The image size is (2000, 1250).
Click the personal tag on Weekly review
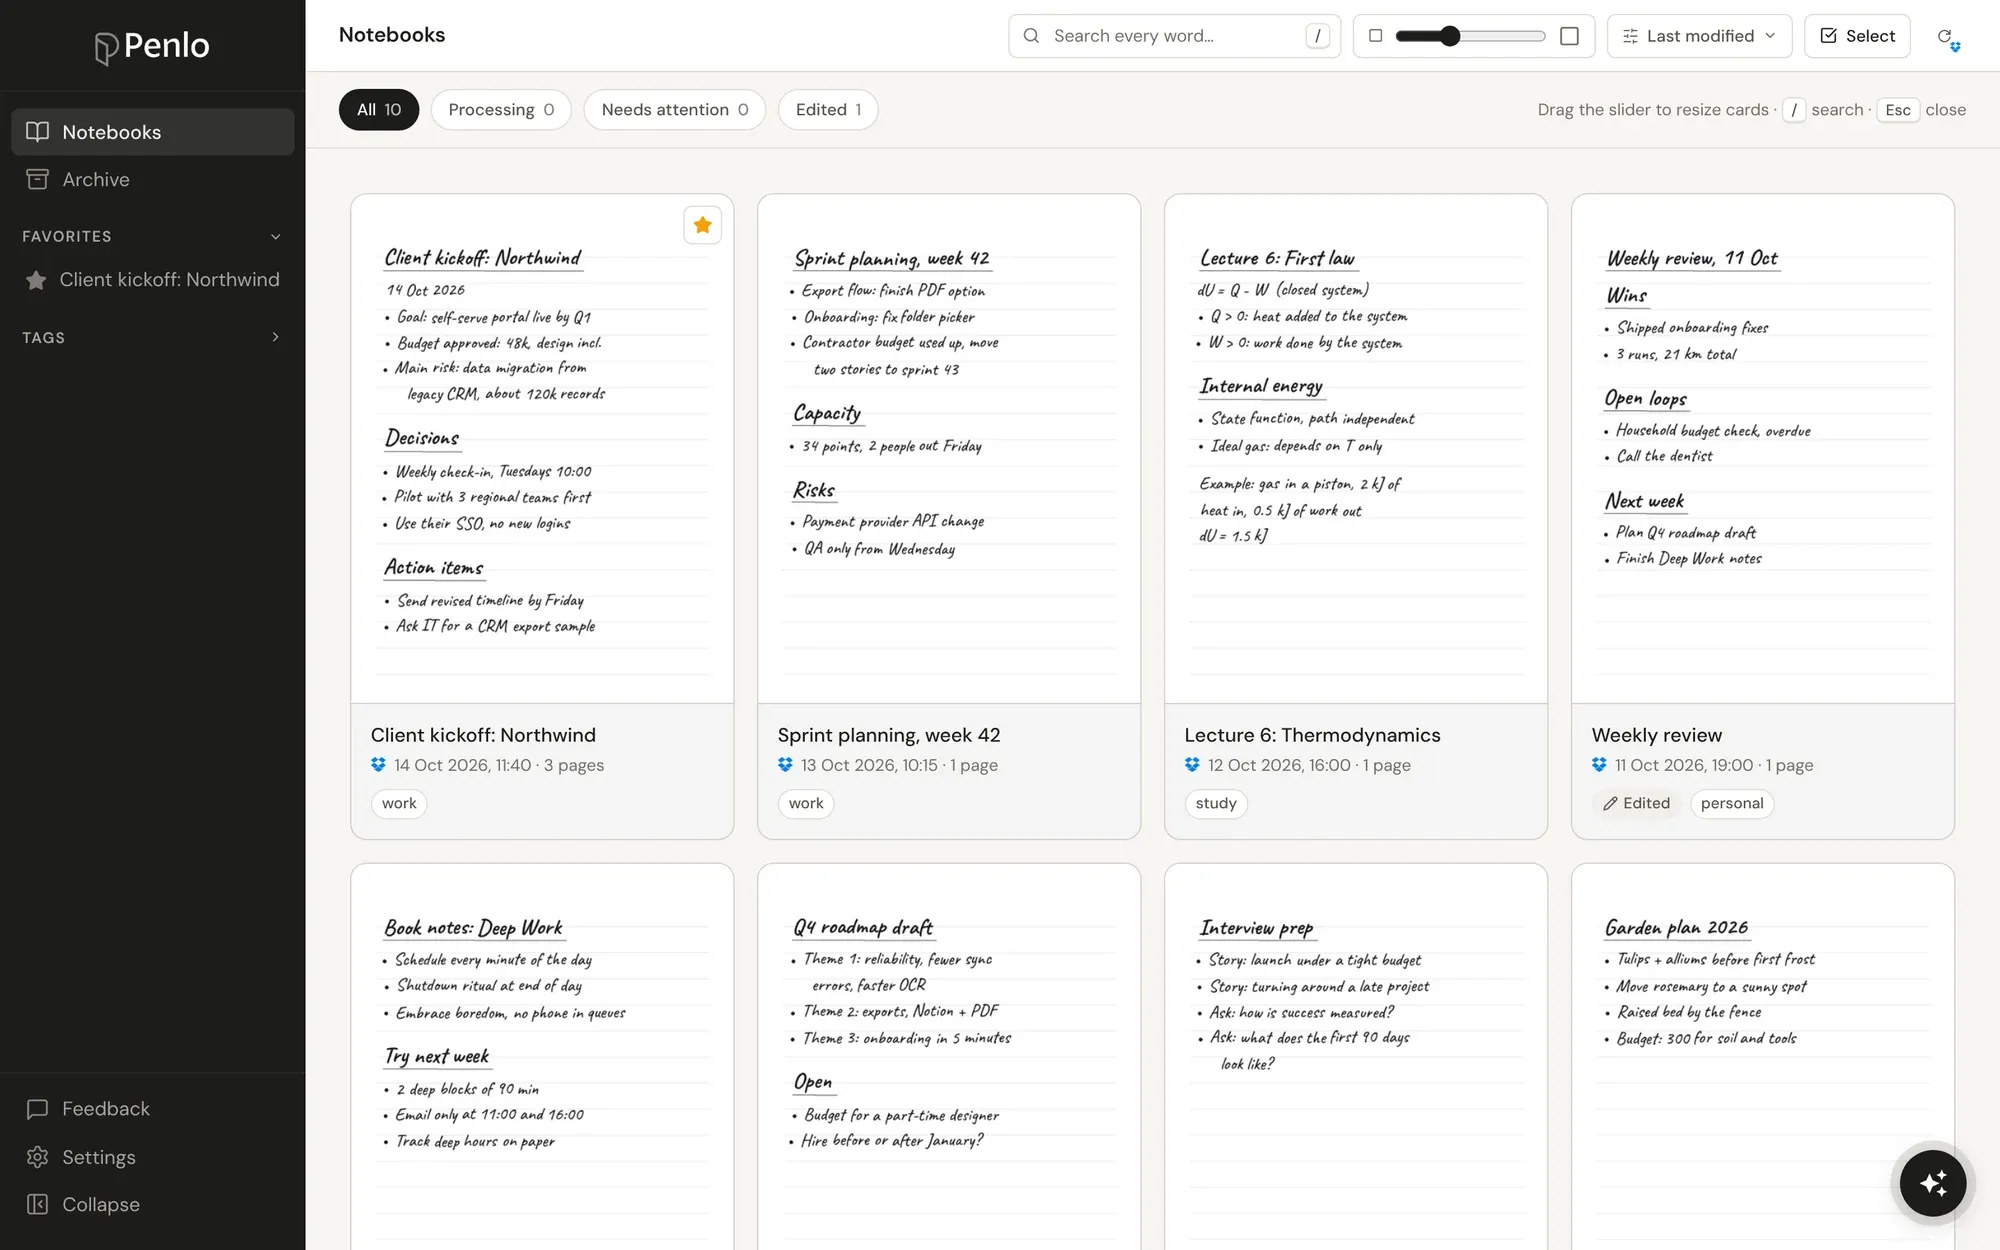pyautogui.click(x=1732, y=804)
